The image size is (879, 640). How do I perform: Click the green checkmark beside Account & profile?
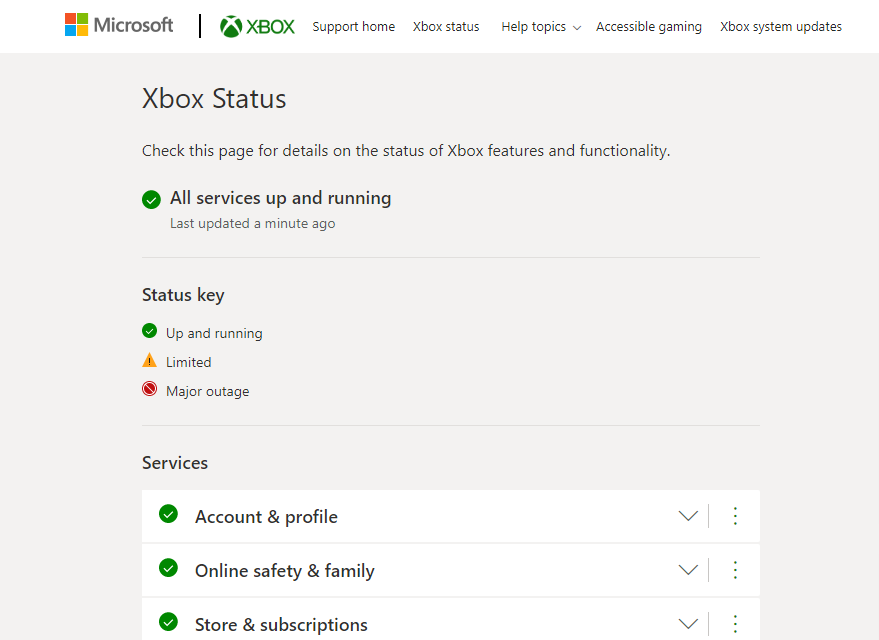point(168,516)
